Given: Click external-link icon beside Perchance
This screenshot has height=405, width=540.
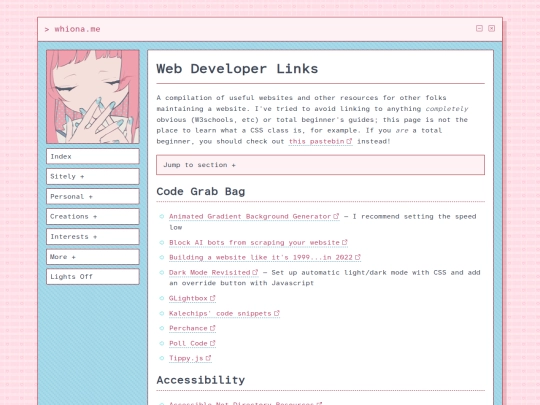Looking at the screenshot, I should pyautogui.click(x=212, y=328).
